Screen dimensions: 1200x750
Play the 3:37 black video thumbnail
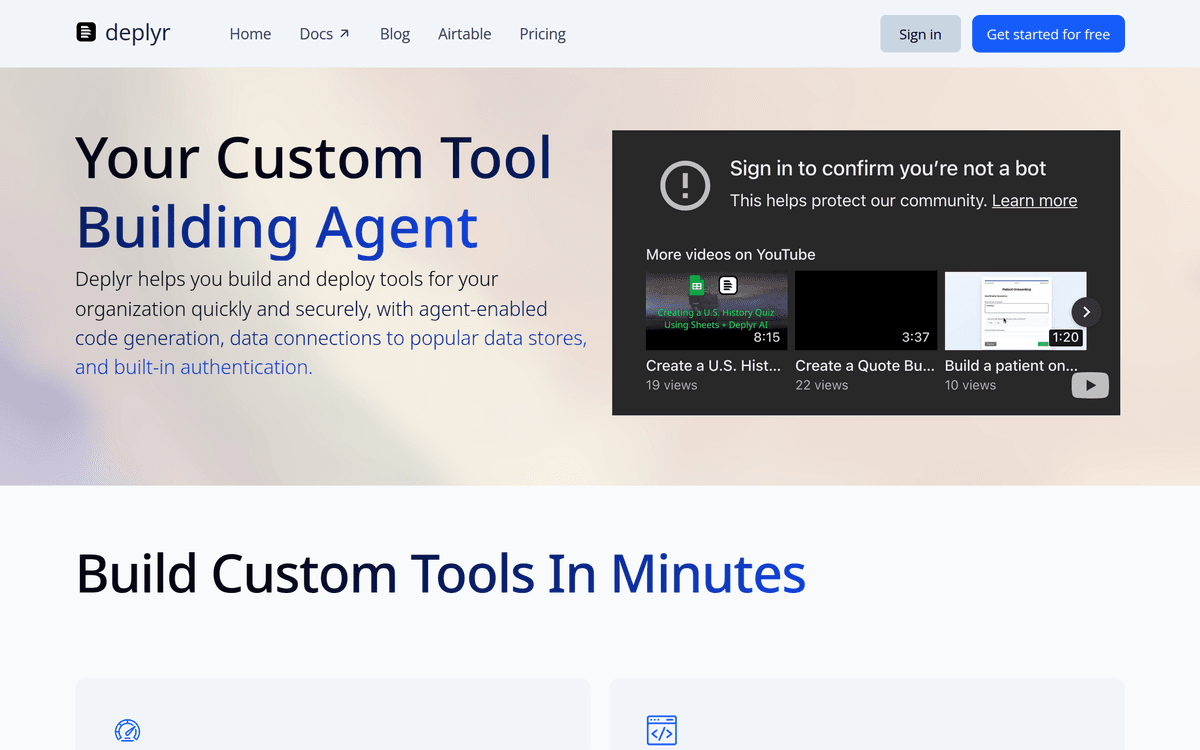(x=866, y=310)
